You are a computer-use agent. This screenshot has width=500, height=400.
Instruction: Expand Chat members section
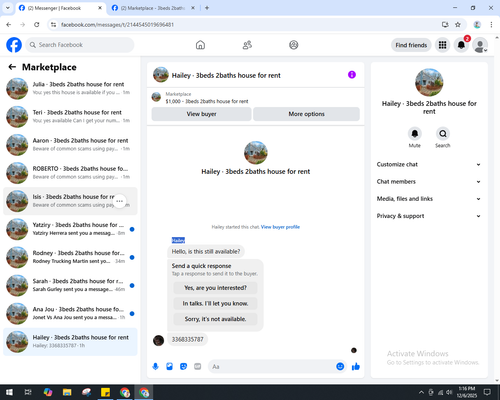click(x=429, y=182)
